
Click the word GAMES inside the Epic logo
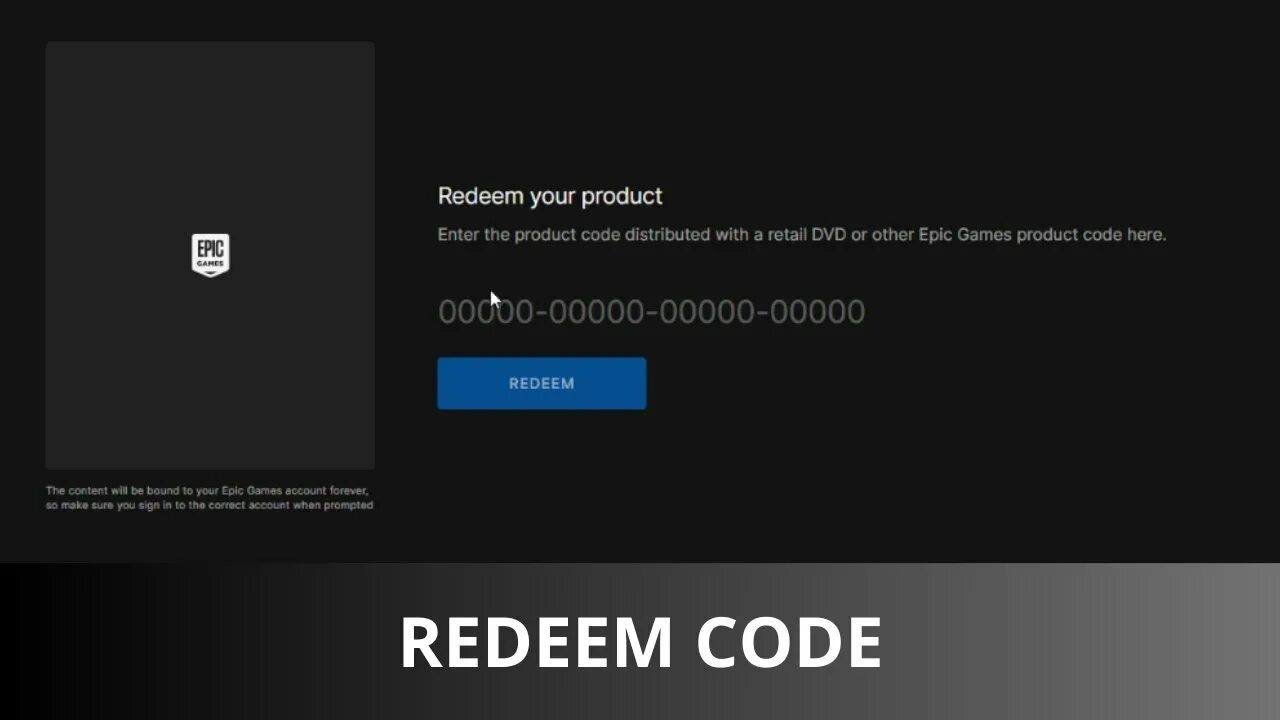(210, 265)
